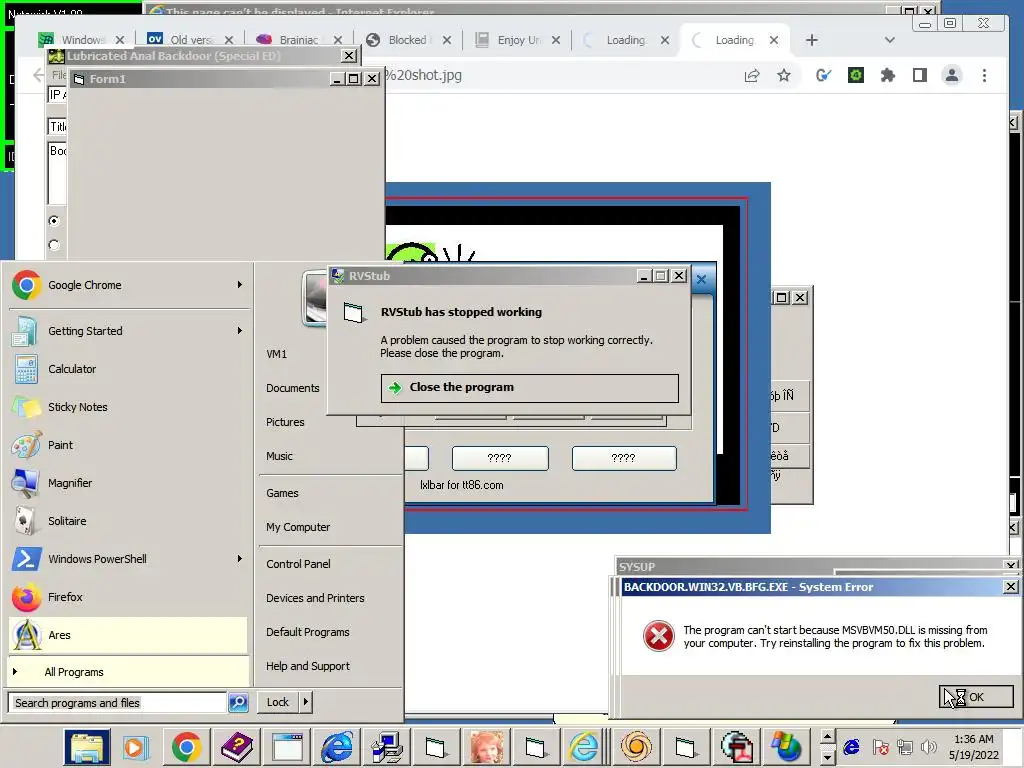The height and width of the screenshot is (768, 1024).
Task: Bookmark this page with star icon
Action: [784, 76]
